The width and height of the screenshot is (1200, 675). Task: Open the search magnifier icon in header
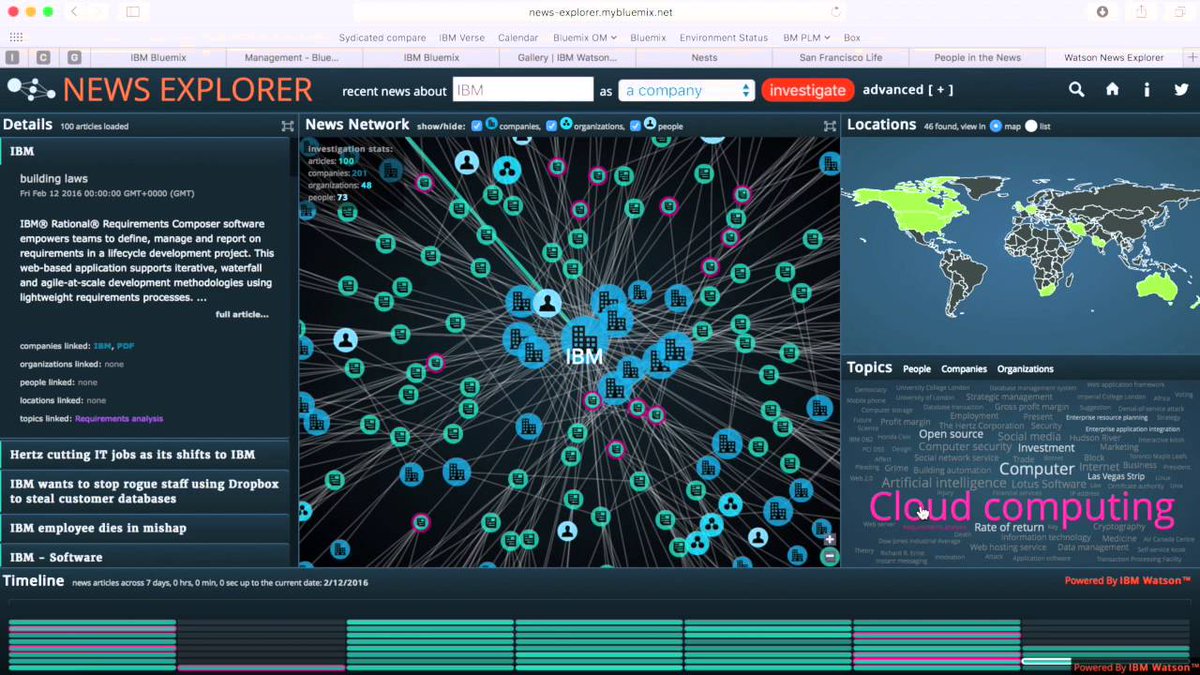1076,89
